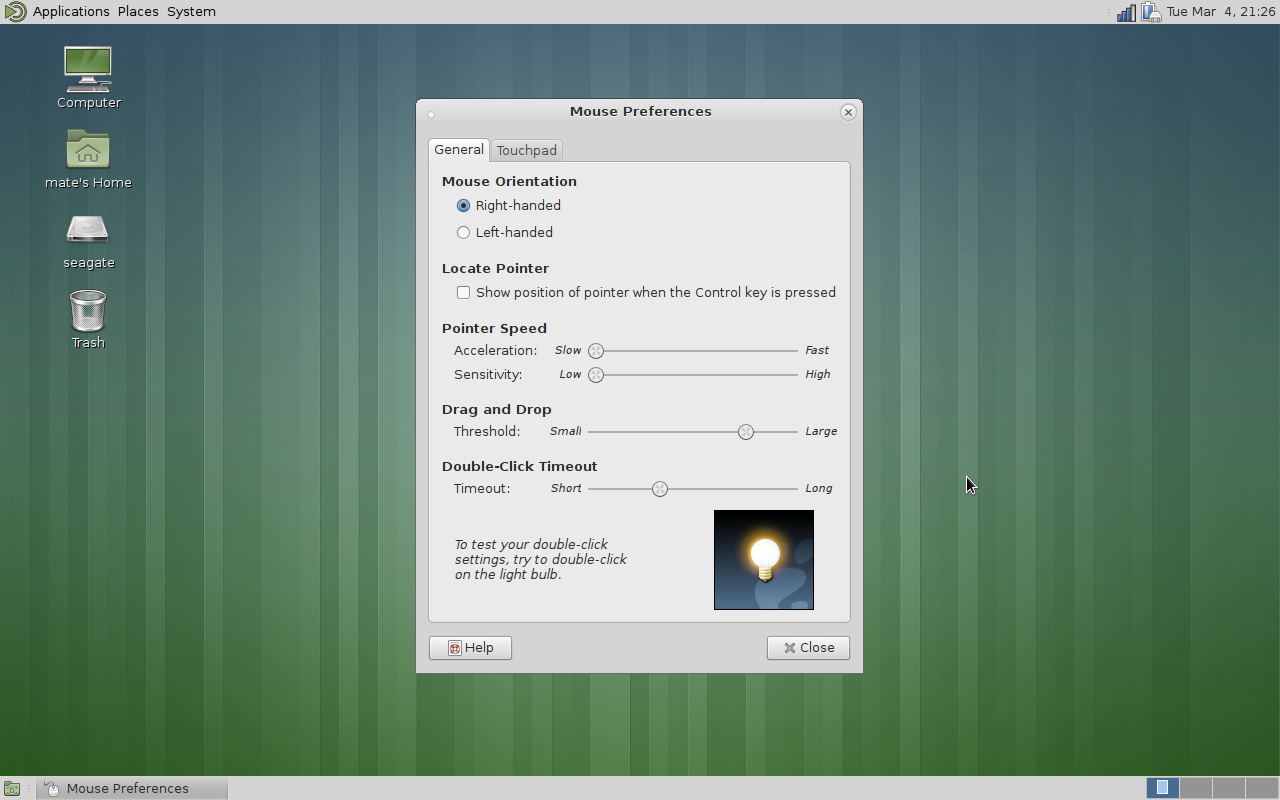Image resolution: width=1280 pixels, height=800 pixels.
Task: Click the Drag and Drop Threshold slider handle
Action: tap(746, 432)
